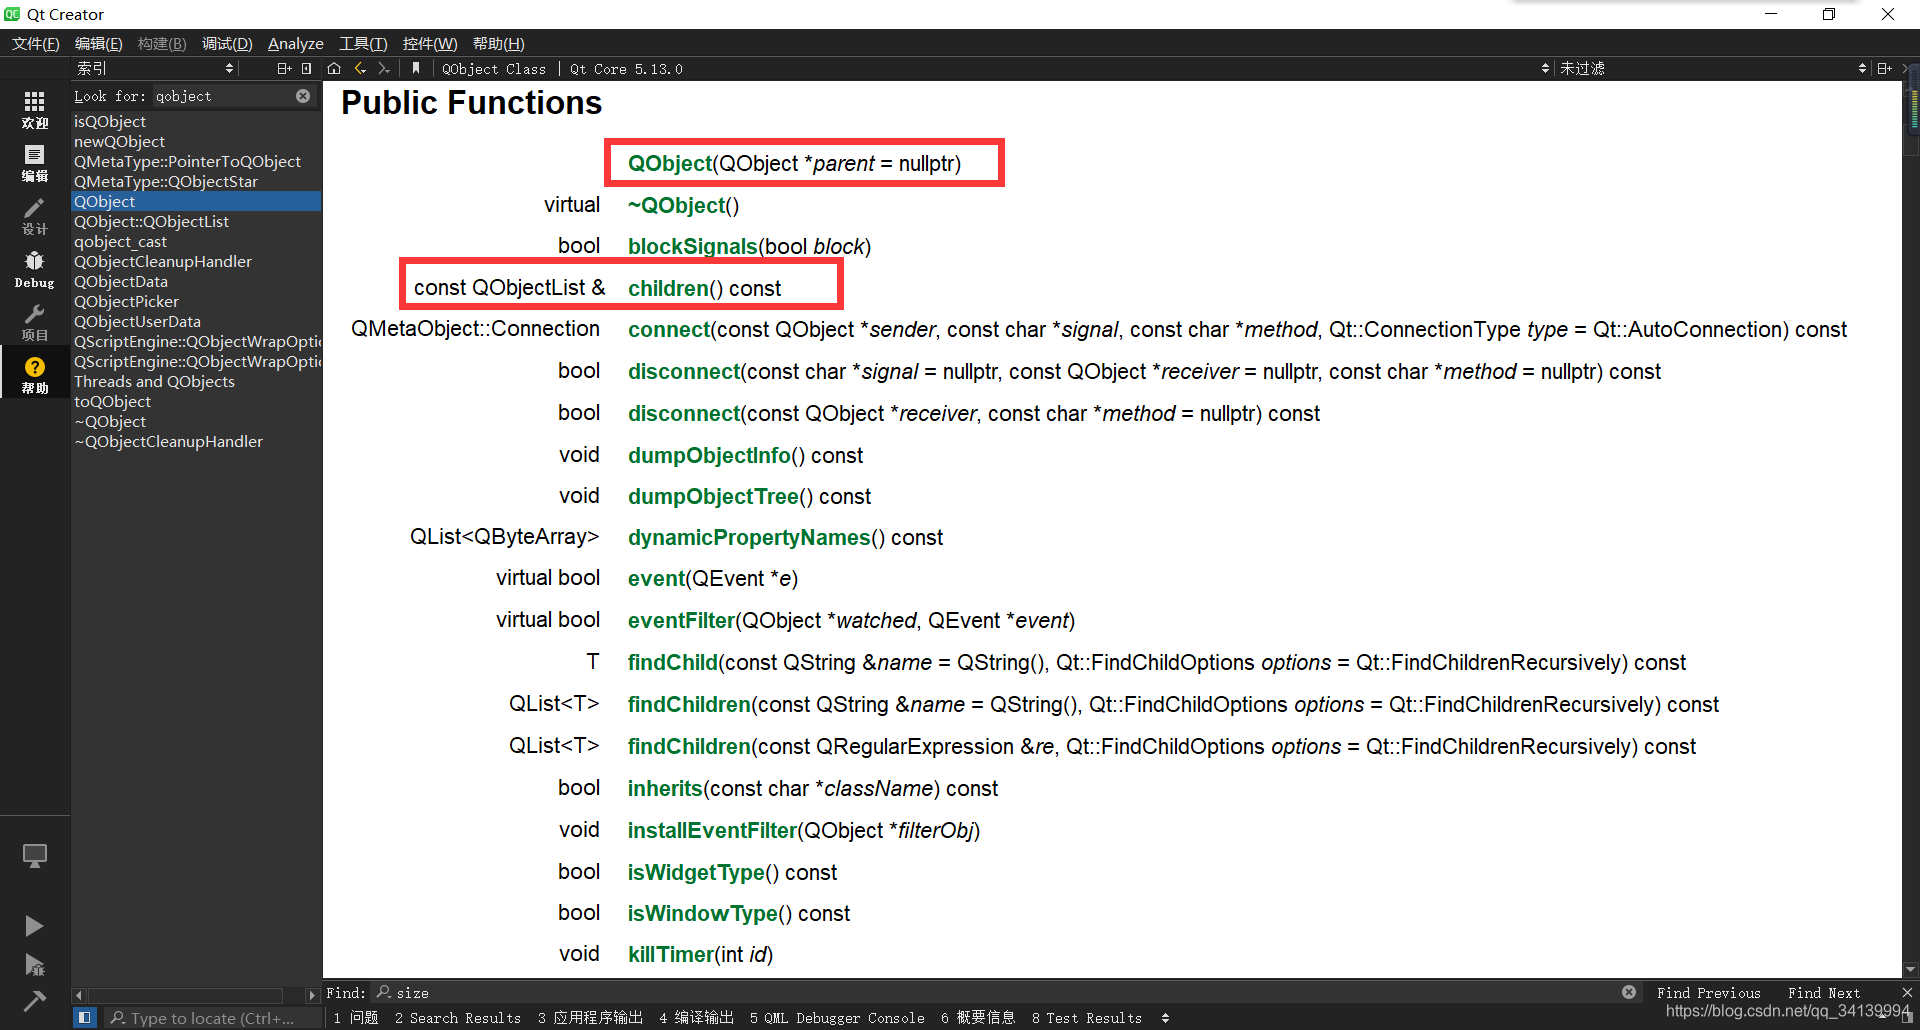The image size is (1920, 1030).
Task: Open the connect function link
Action: 669,330
